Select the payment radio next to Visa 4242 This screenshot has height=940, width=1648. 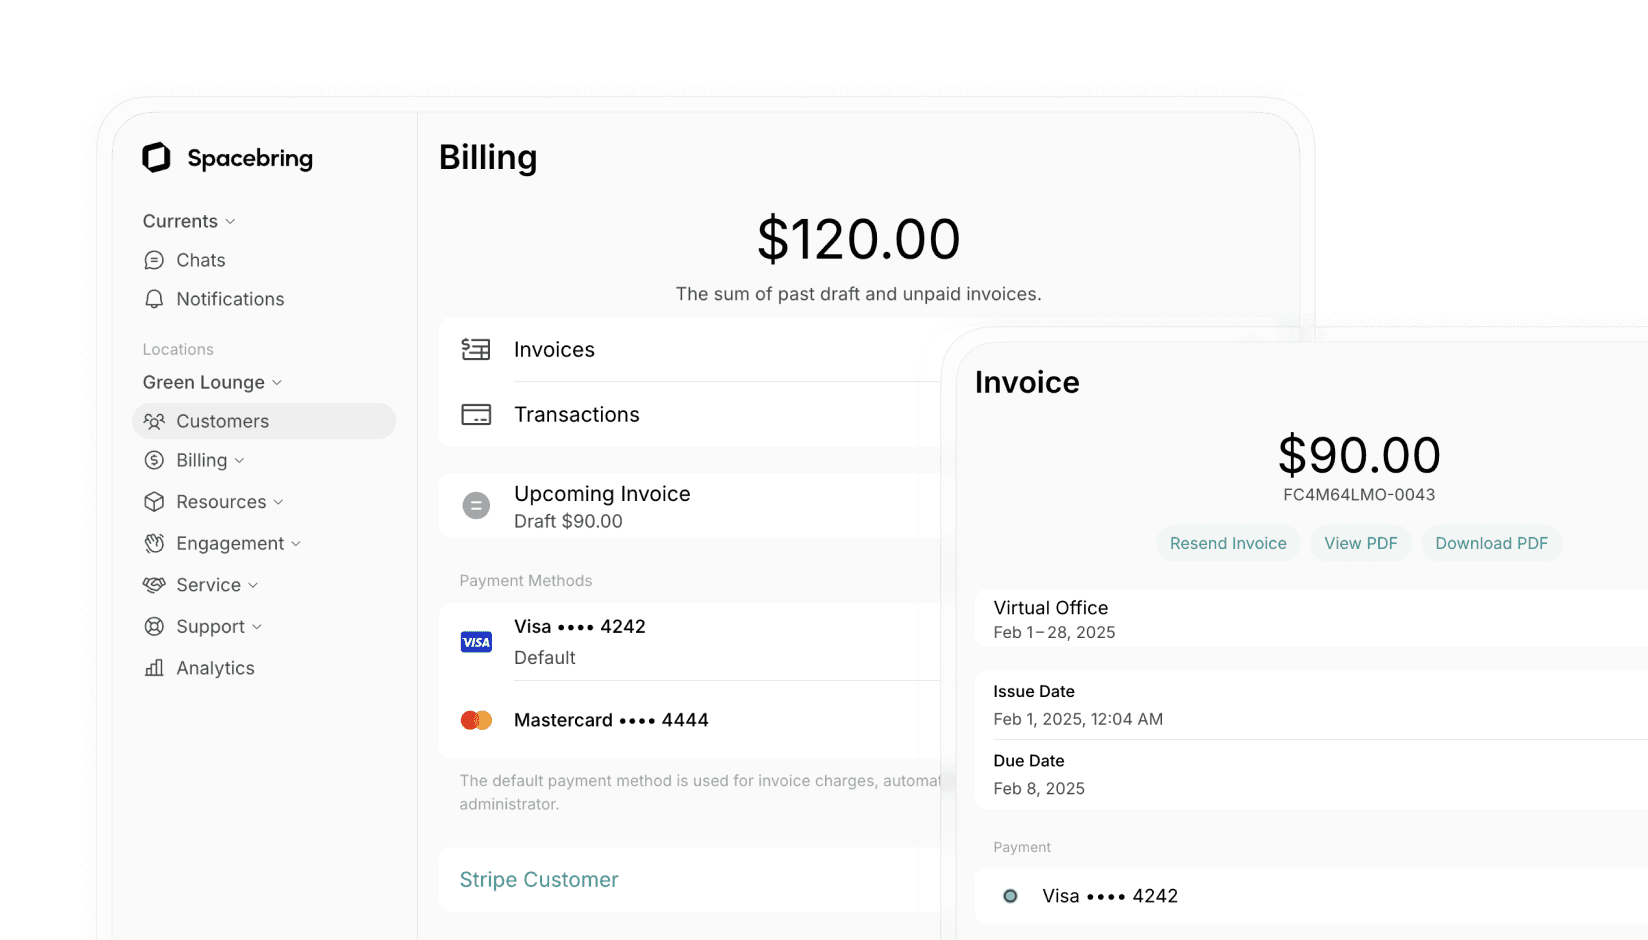(x=1010, y=896)
